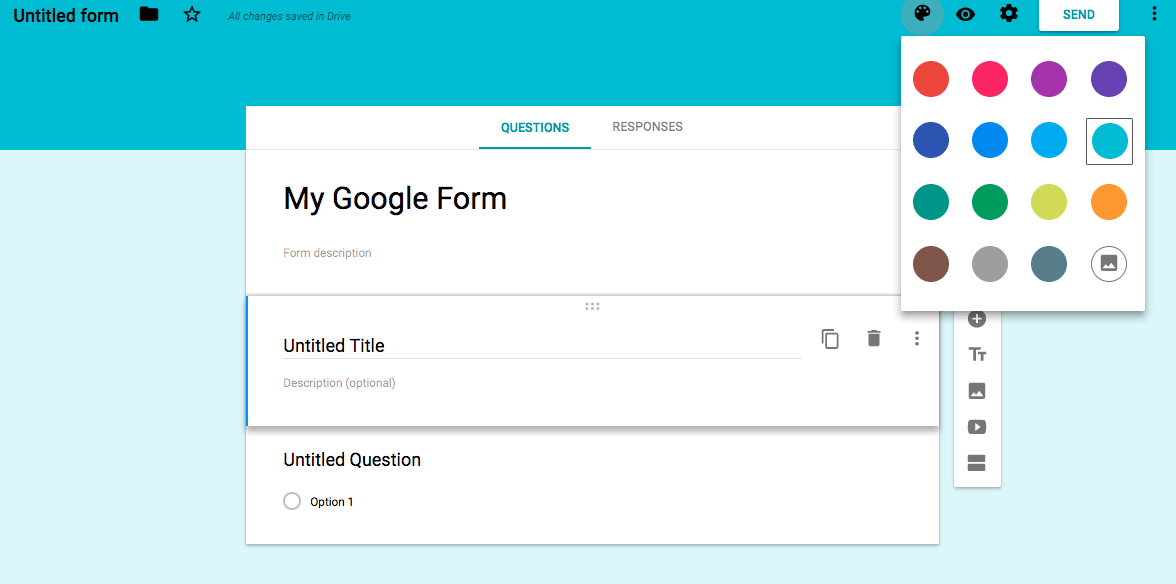
Task: Open form settings via gear icon
Action: [1008, 15]
